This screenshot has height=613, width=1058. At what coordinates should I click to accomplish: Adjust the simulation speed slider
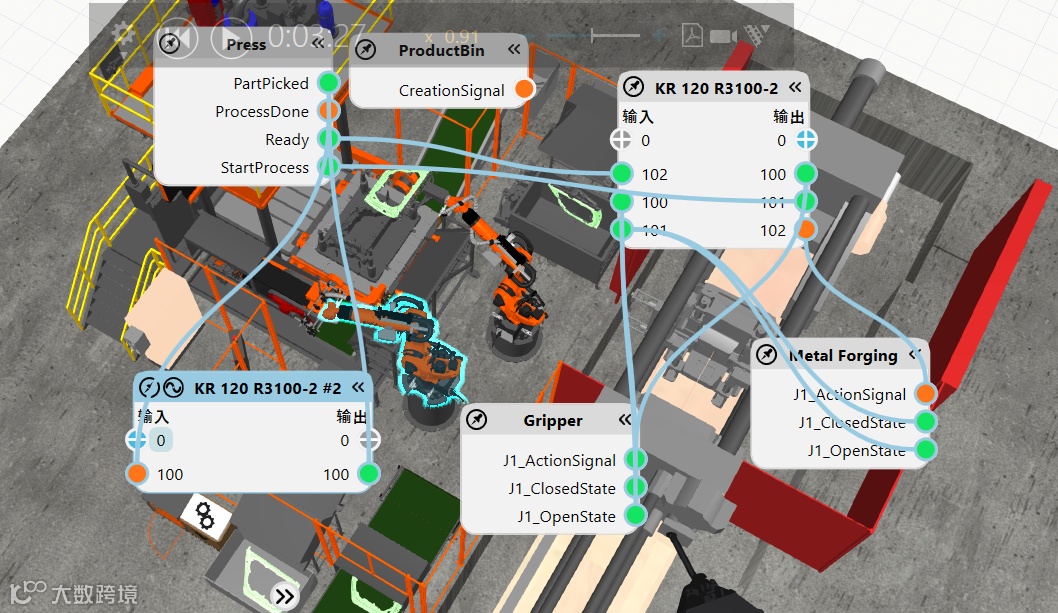pyautogui.click(x=592, y=35)
